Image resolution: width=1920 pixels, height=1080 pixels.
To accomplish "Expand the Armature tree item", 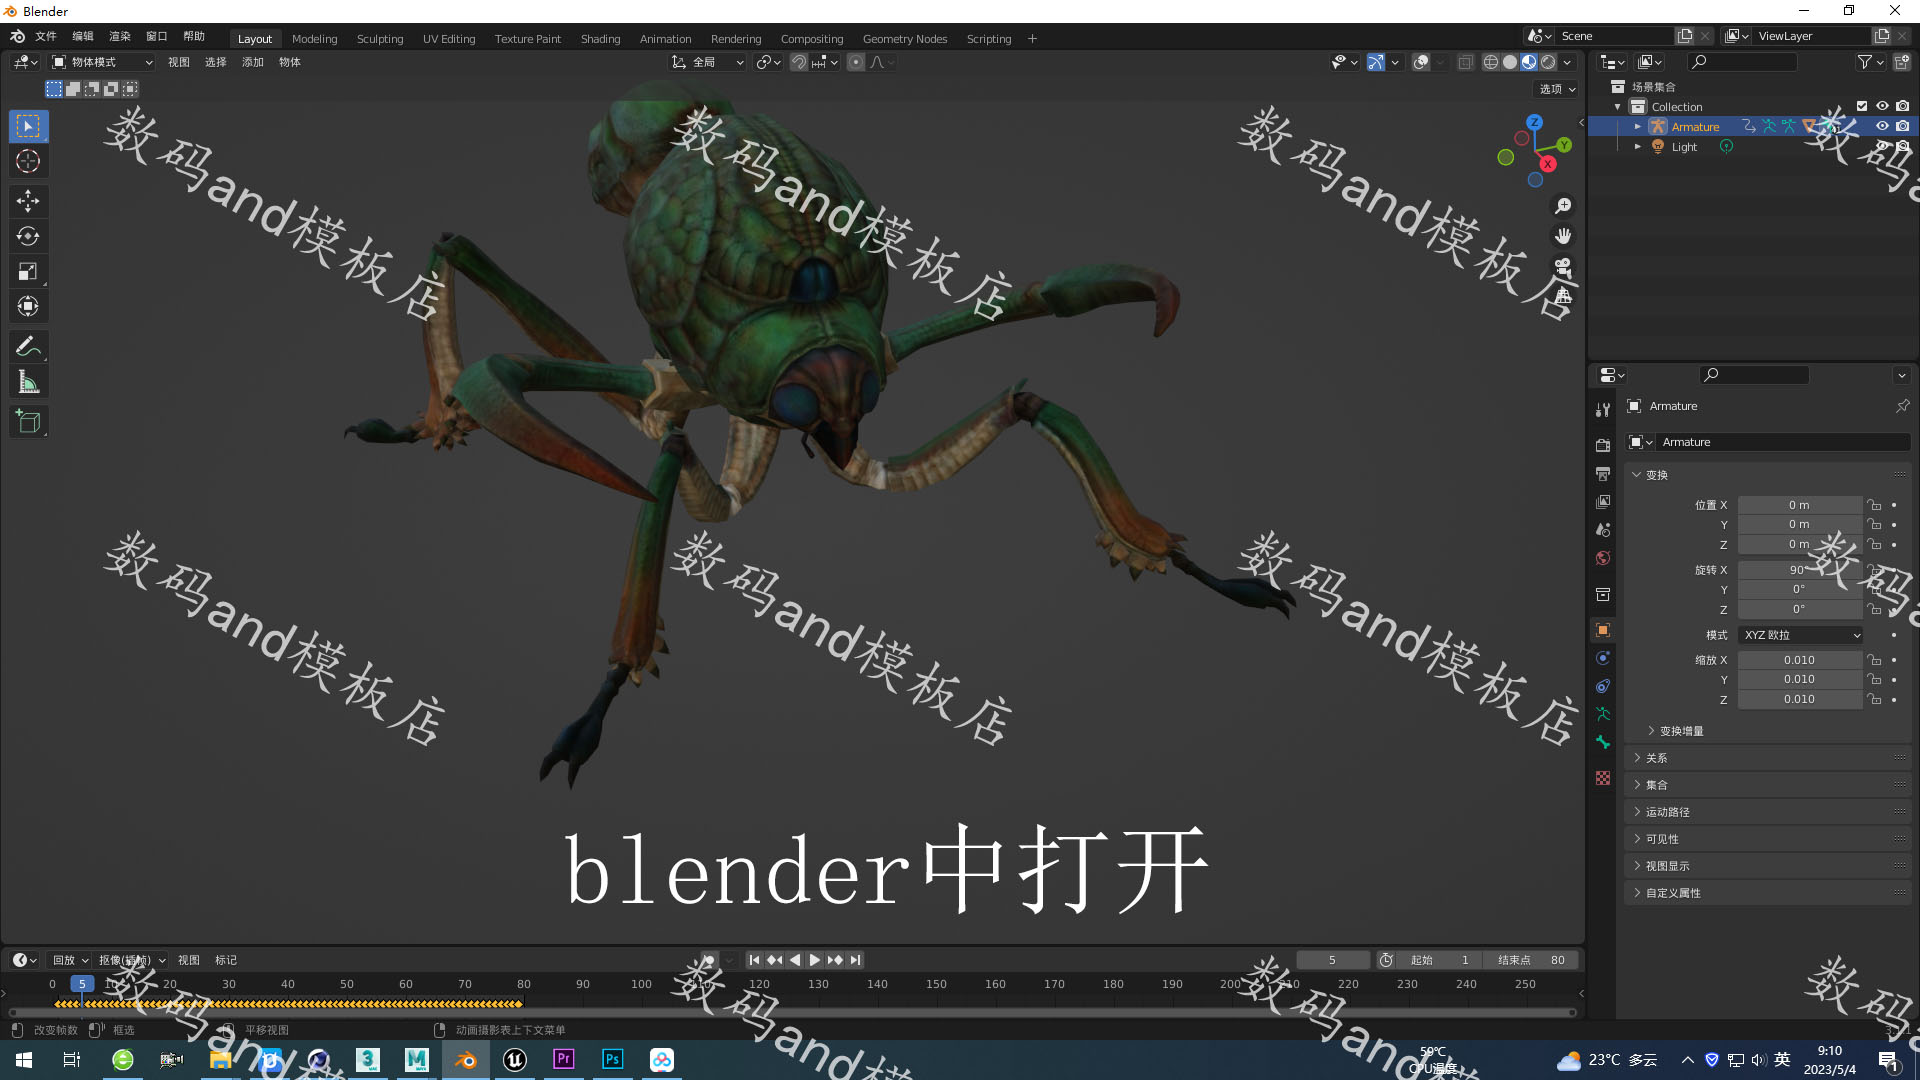I will (1638, 126).
